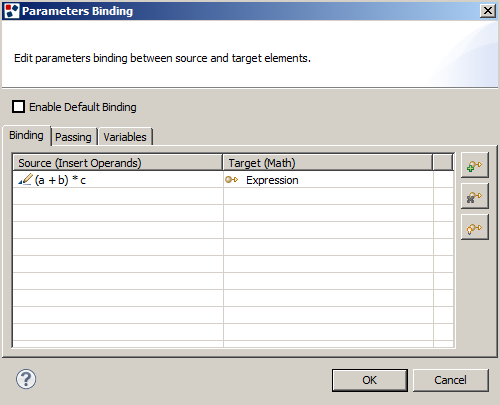Delete binding using the gray X icon

pos(475,197)
